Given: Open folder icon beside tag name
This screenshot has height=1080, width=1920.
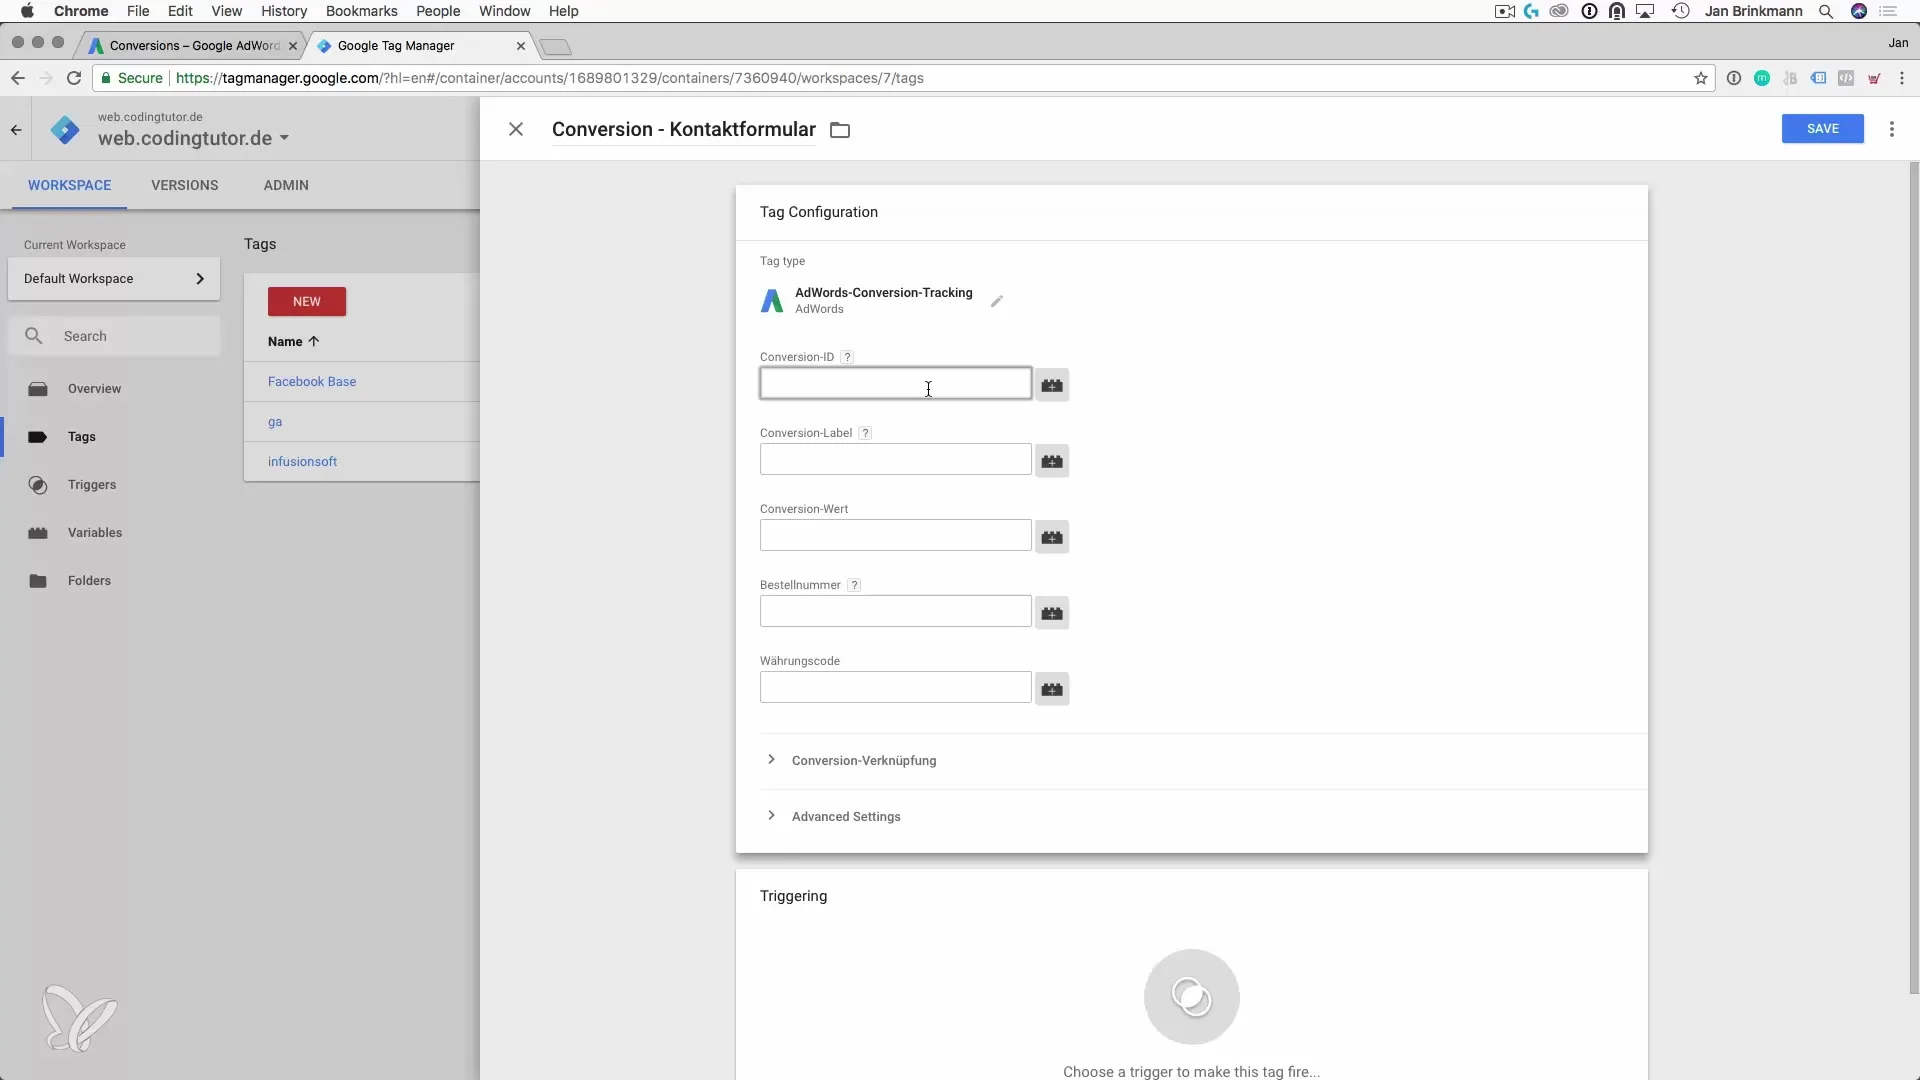Looking at the screenshot, I should tap(840, 130).
